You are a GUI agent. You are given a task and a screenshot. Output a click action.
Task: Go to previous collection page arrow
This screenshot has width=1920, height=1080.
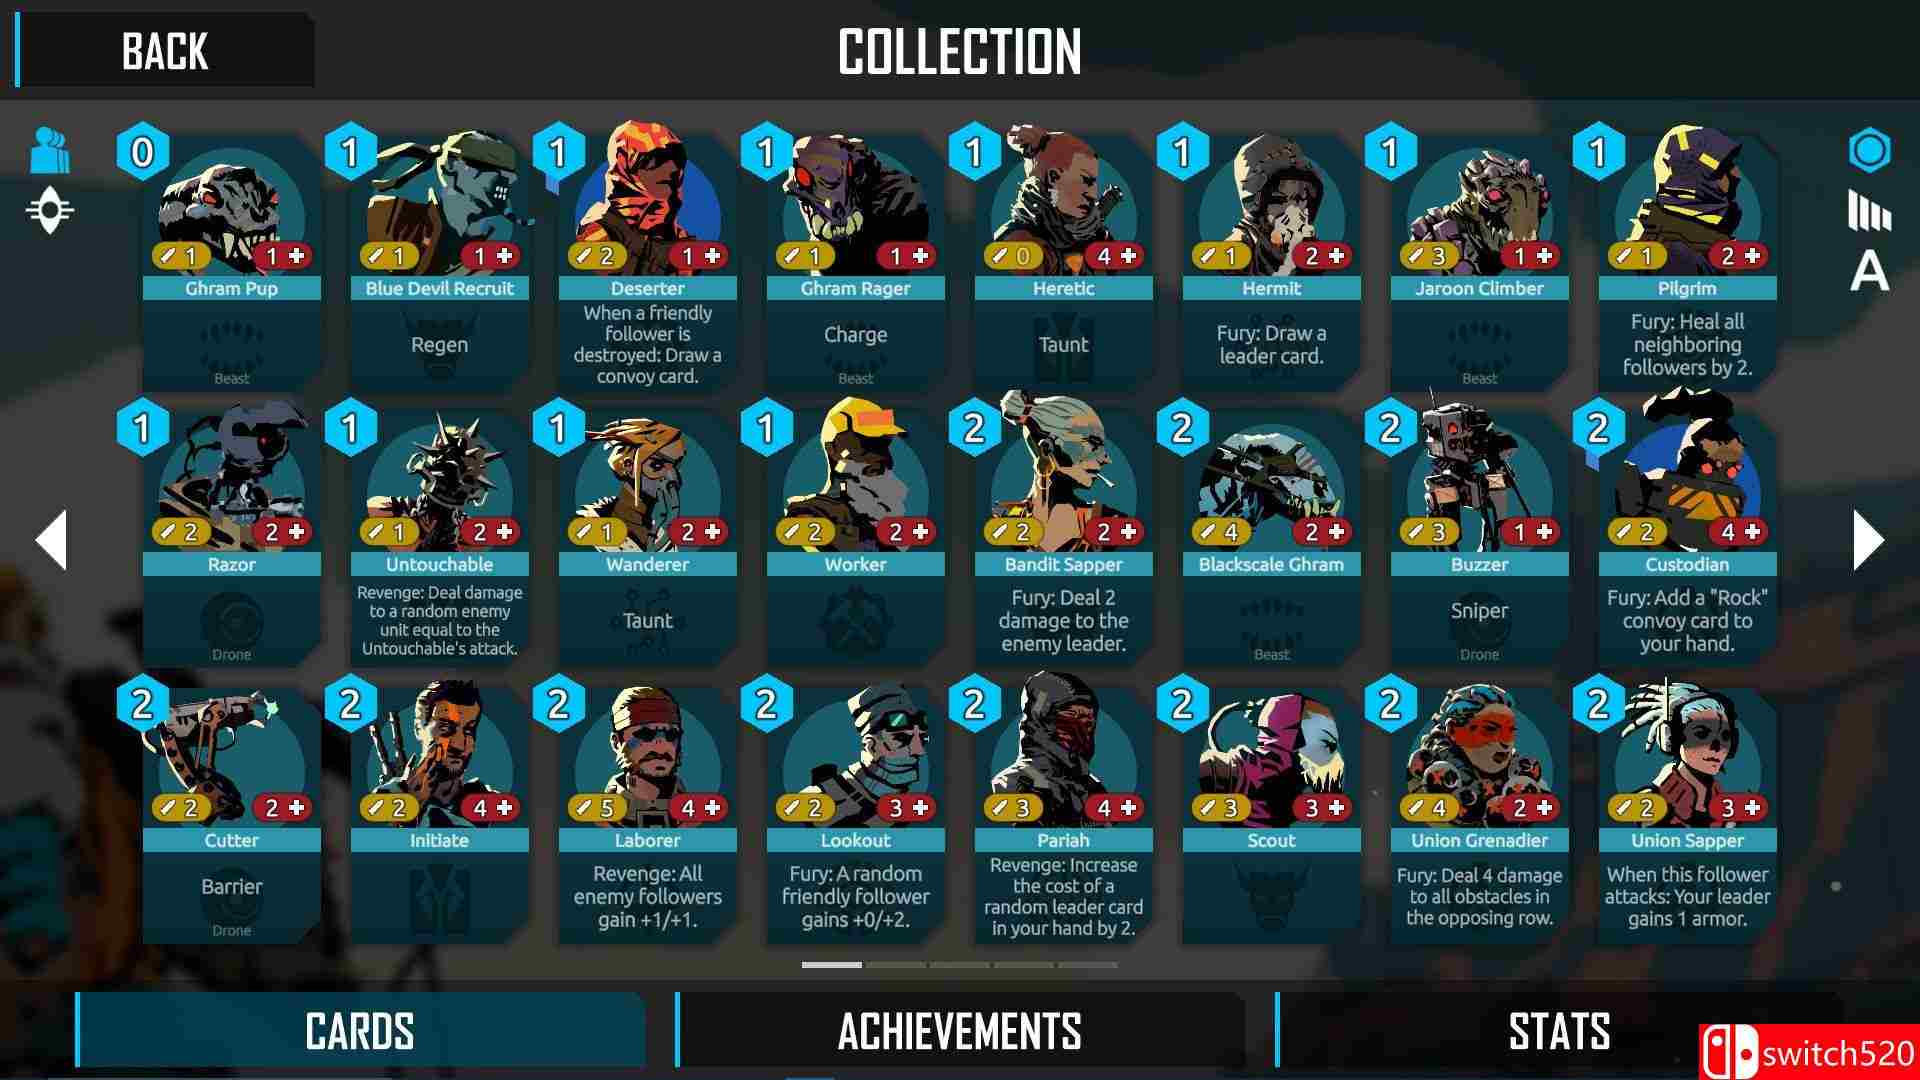pyautogui.click(x=51, y=540)
